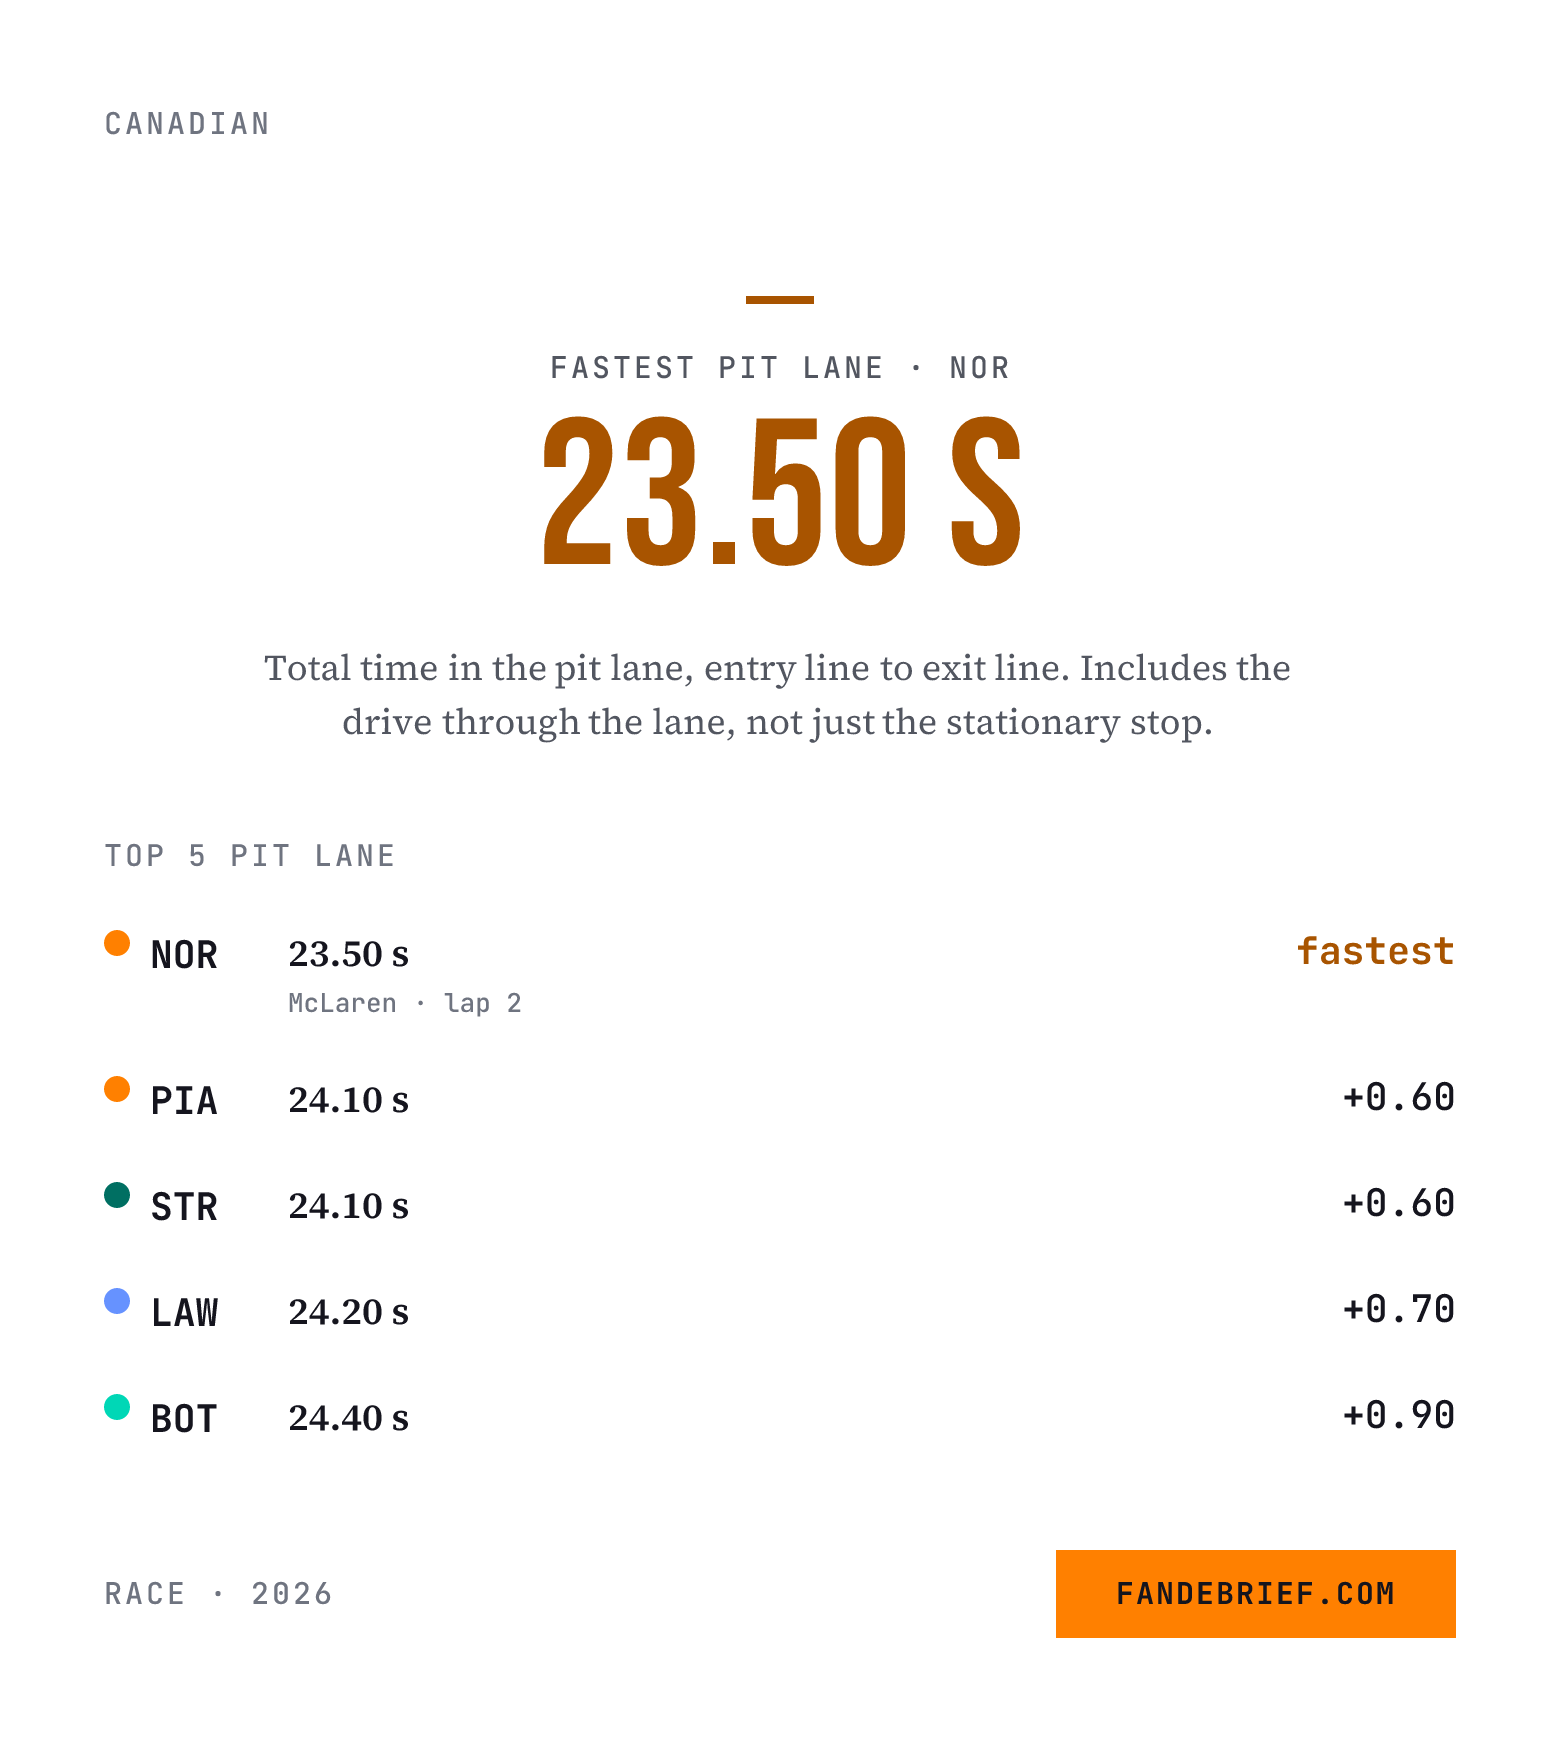Click the blue dot beside LAW
Screen dimensions: 1560x1742
point(117,1301)
